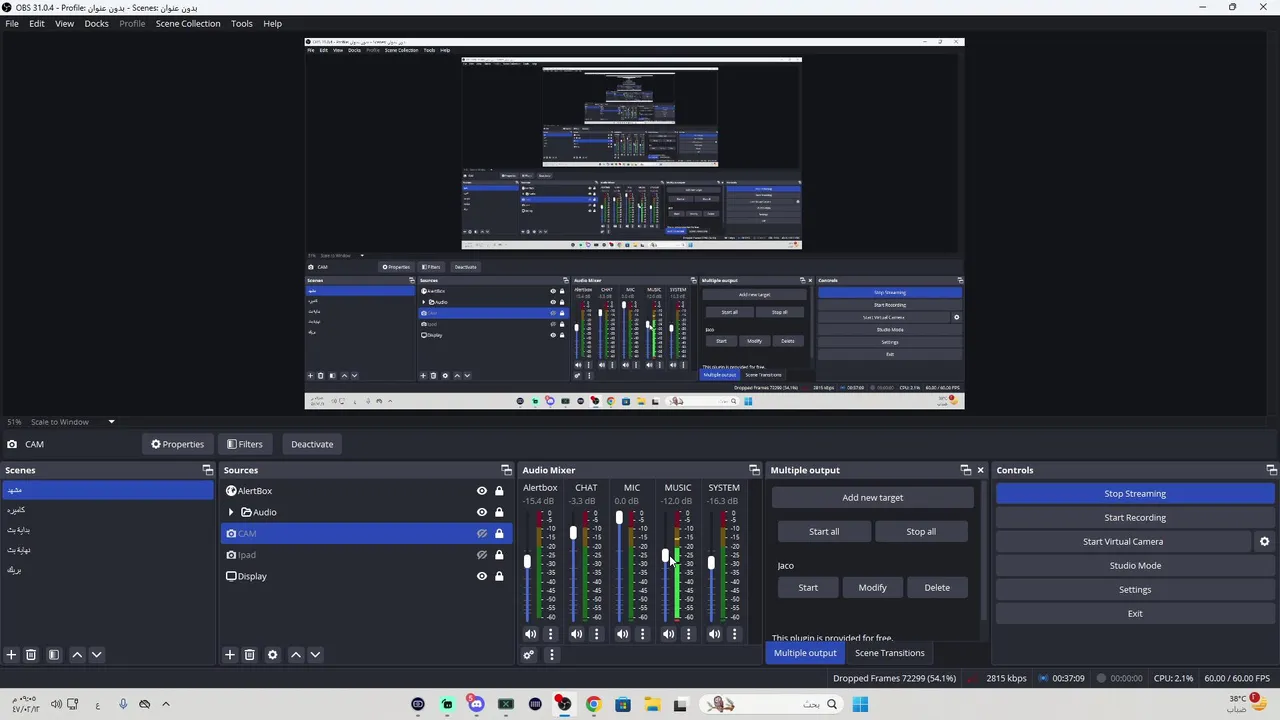The width and height of the screenshot is (1280, 720).
Task: Open the Tools menu
Action: pyautogui.click(x=242, y=23)
